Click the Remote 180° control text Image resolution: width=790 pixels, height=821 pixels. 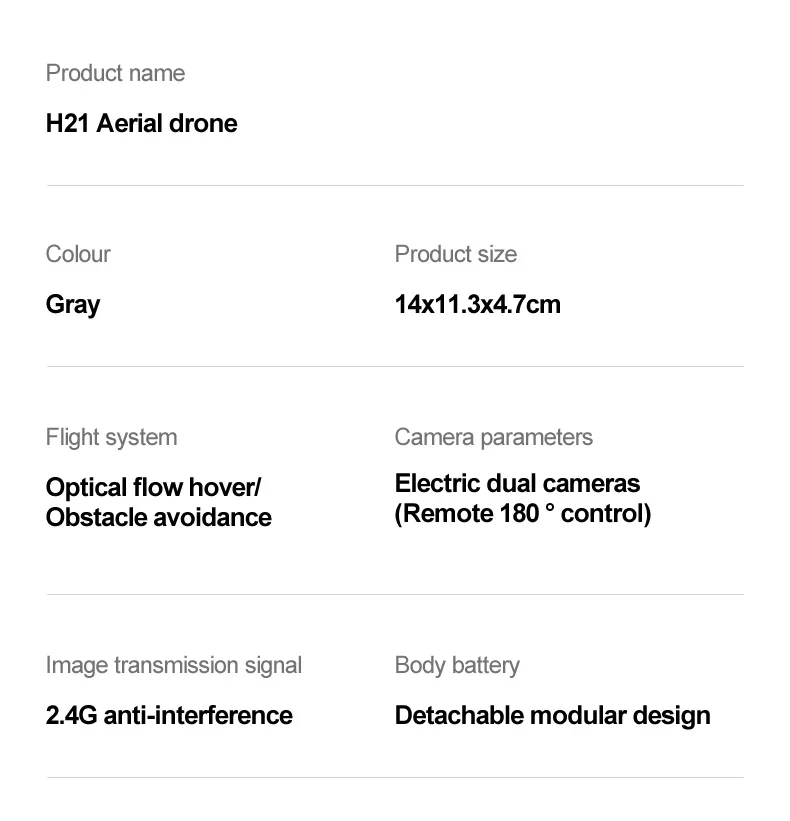(523, 514)
